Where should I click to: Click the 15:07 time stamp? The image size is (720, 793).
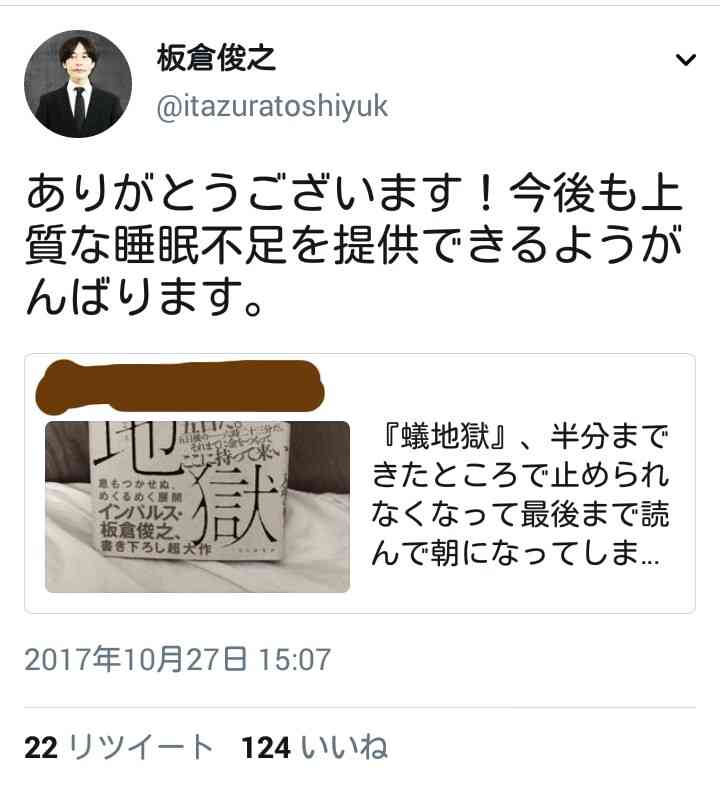pyautogui.click(x=295, y=660)
